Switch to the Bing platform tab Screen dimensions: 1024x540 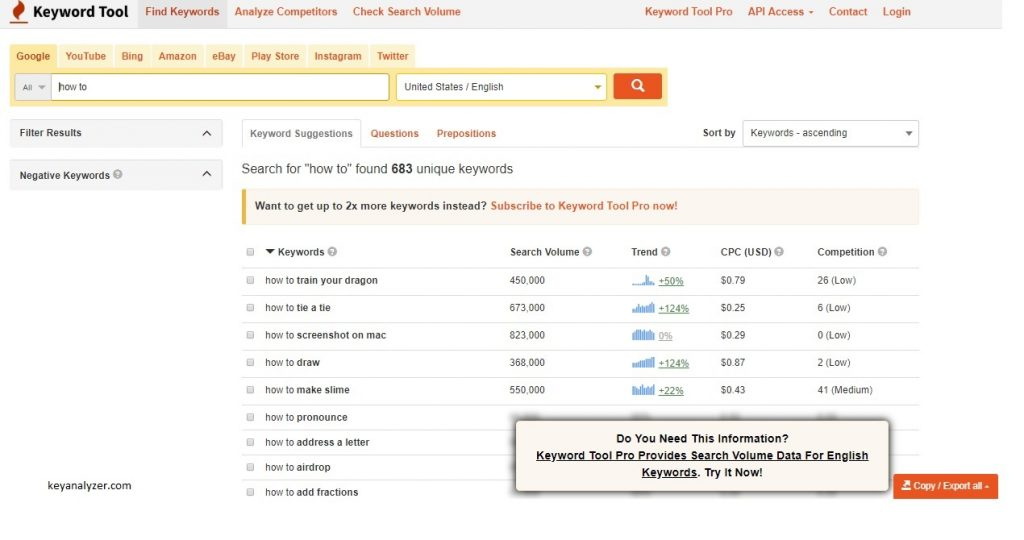(132, 56)
